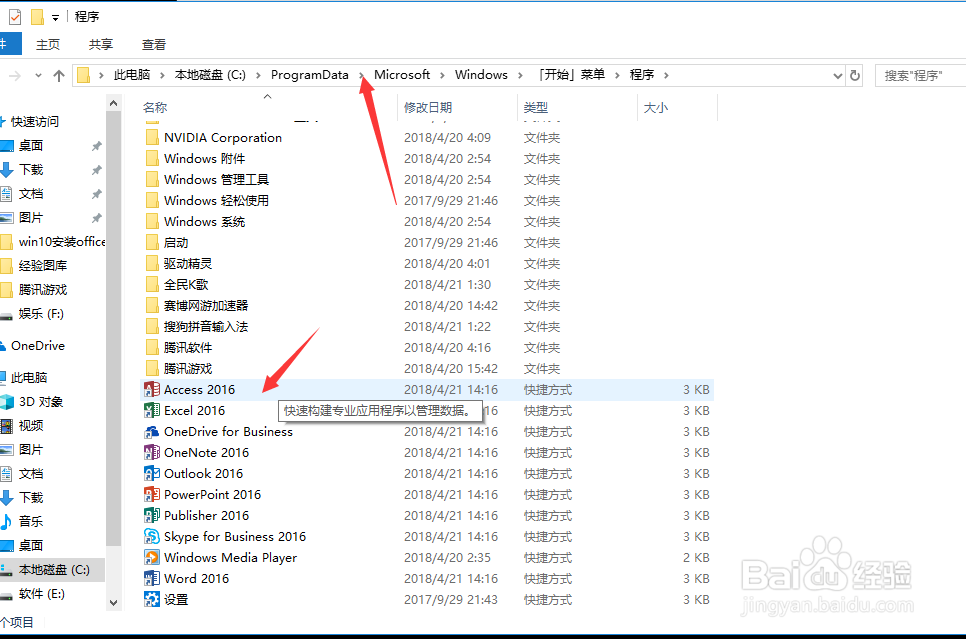
Task: Open Excel 2016 shortcut icon
Action: [x=152, y=410]
